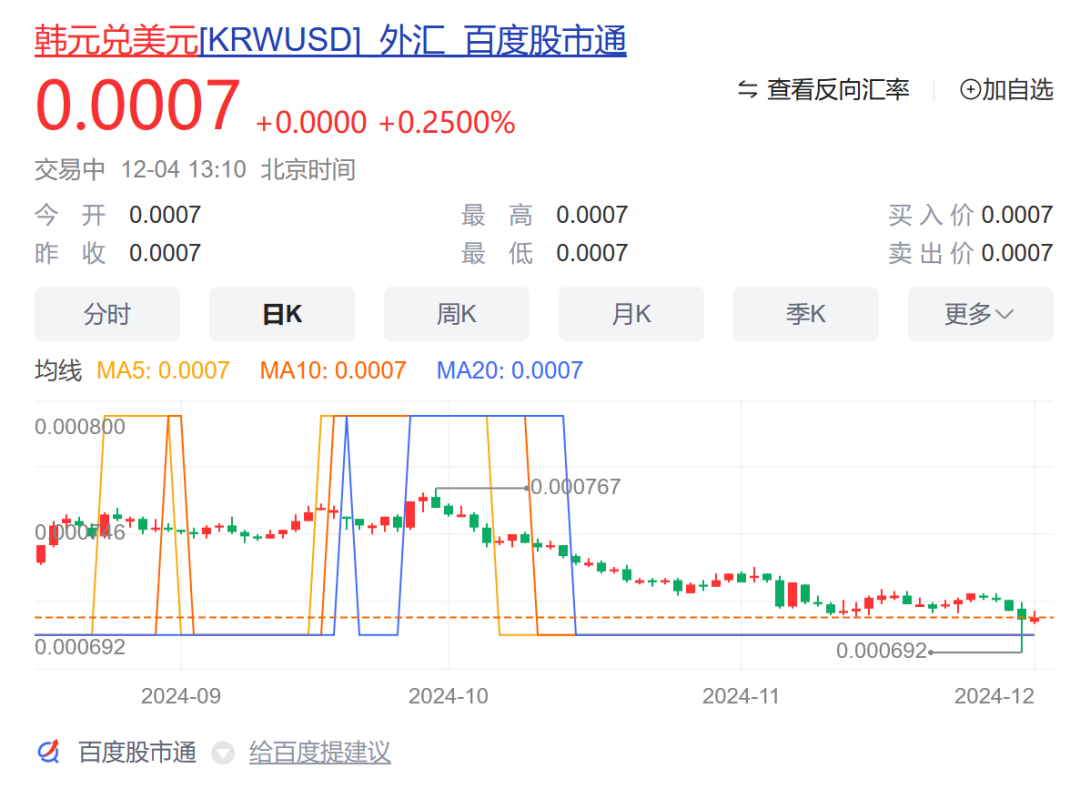
Task: Click the MA10: 0.0007 moving average label
Action: point(333,370)
